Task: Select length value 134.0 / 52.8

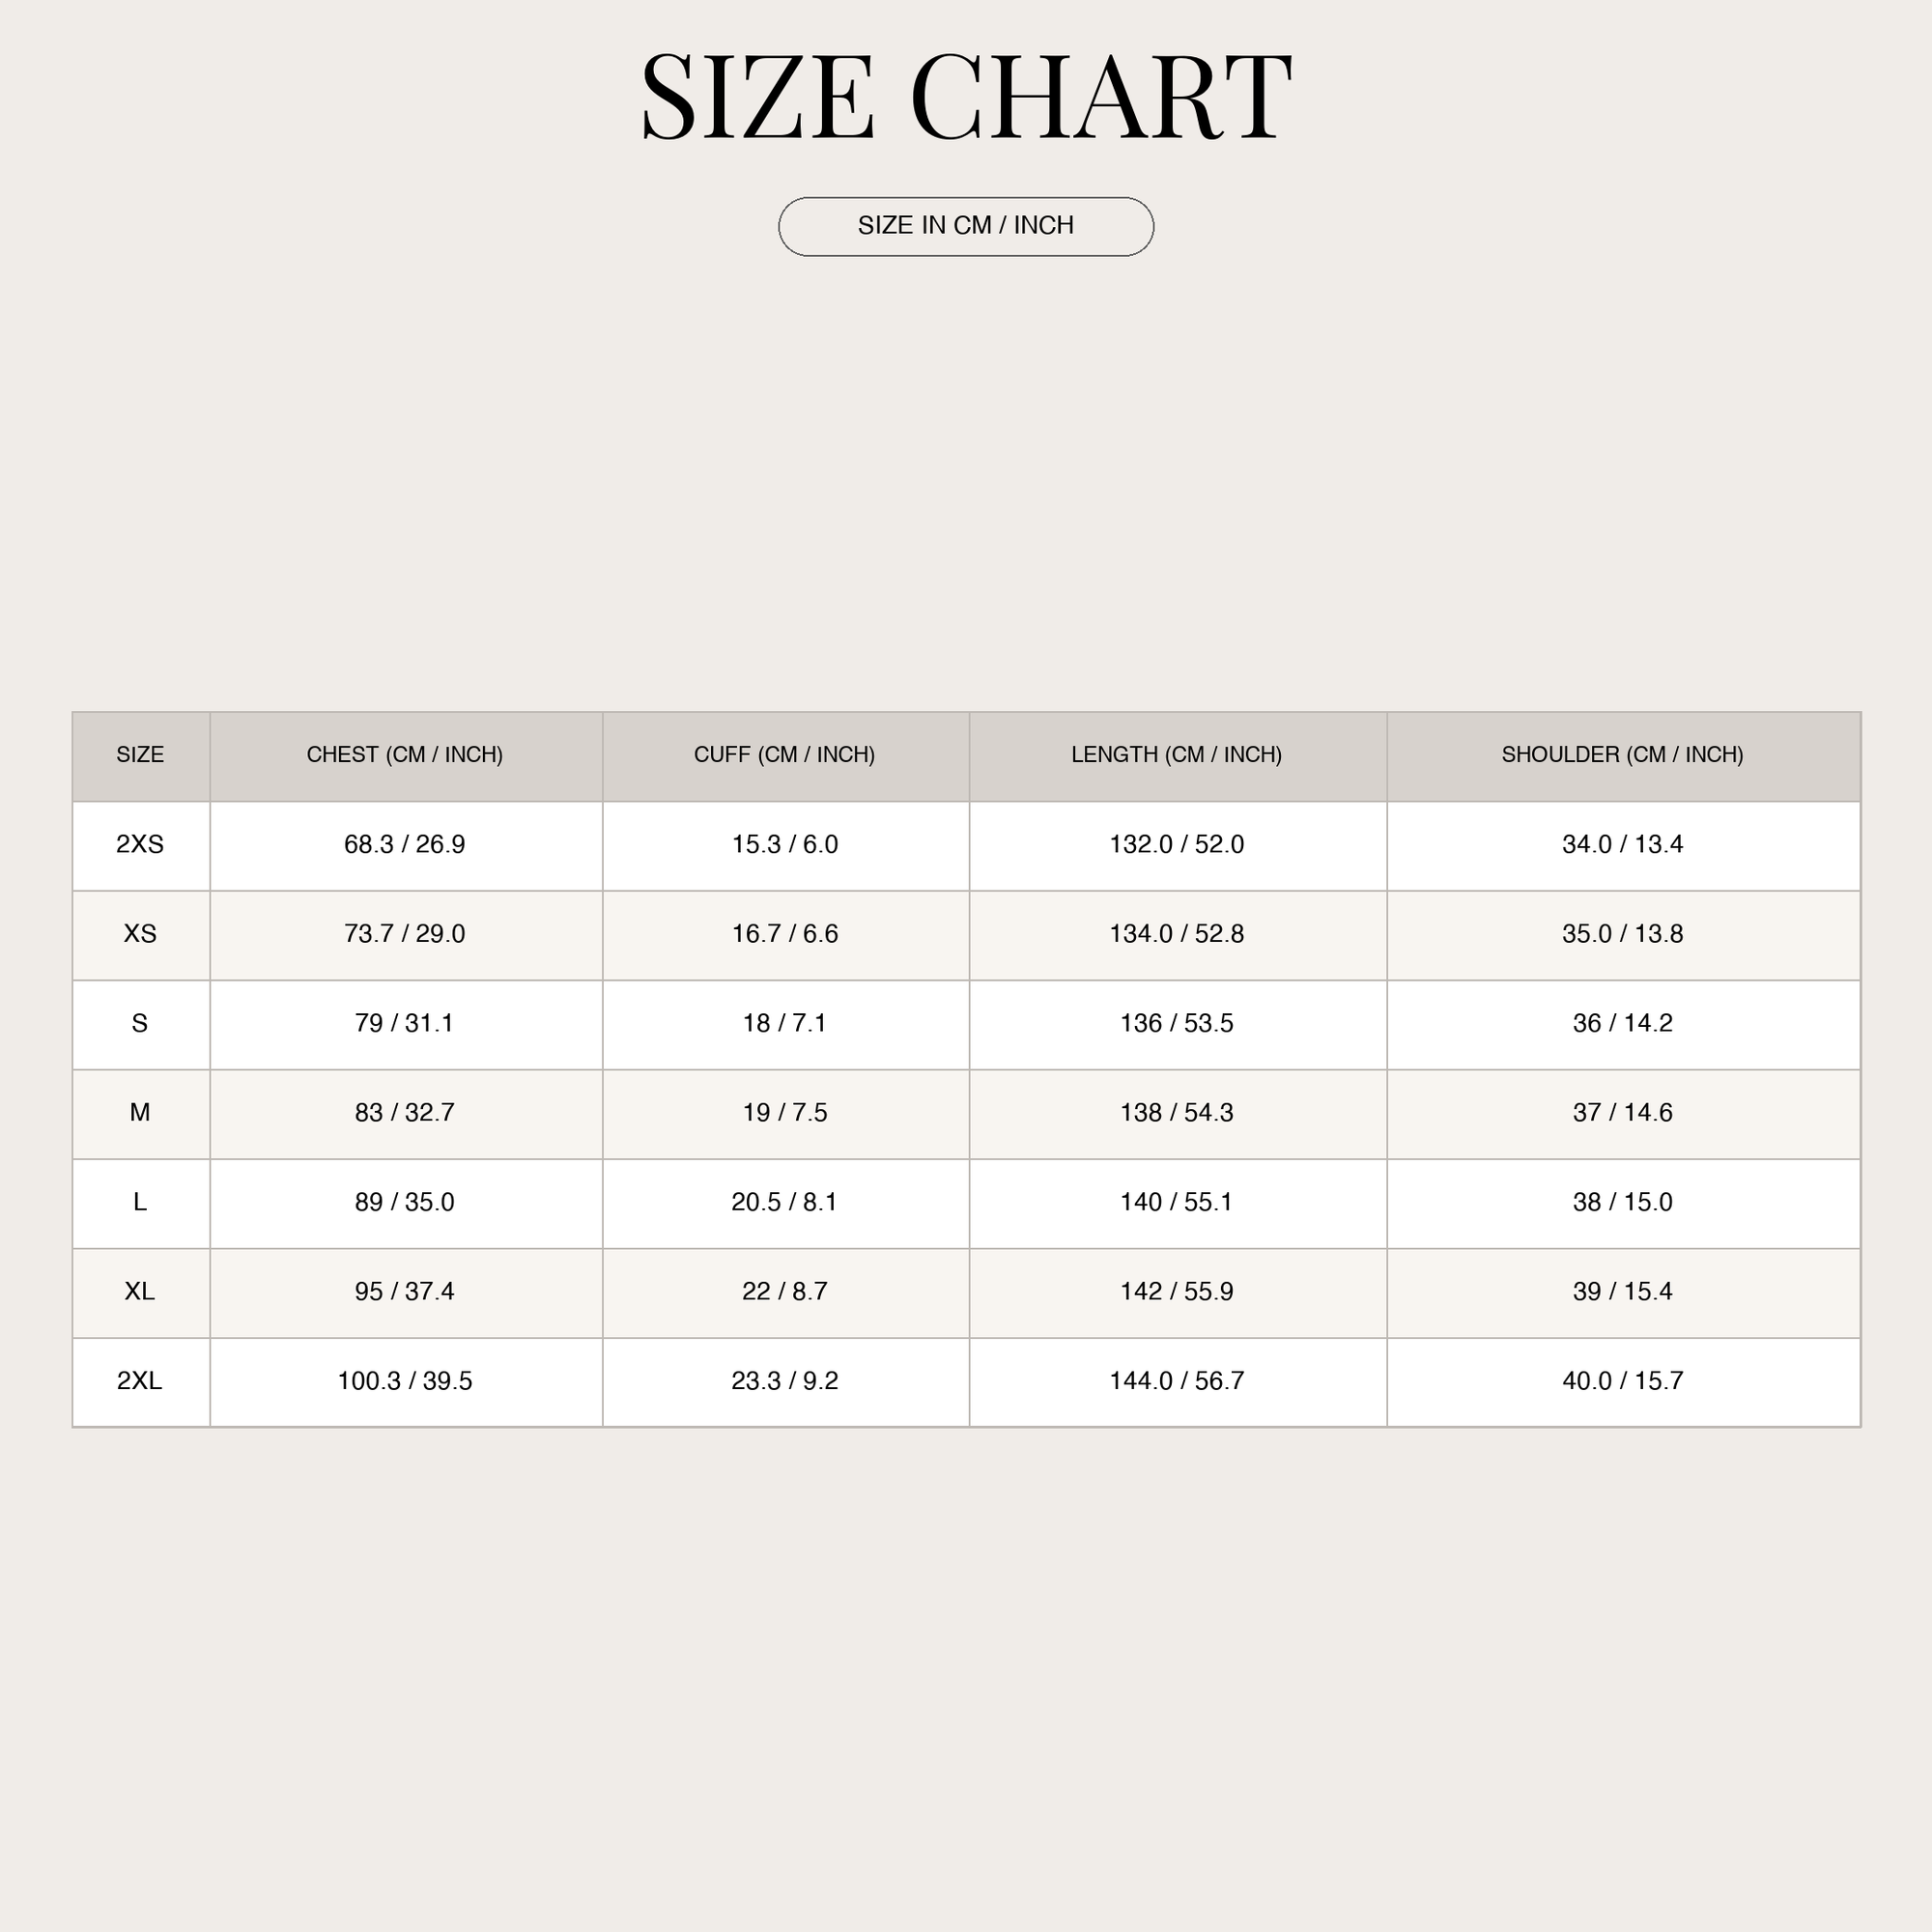Action: 1177,934
